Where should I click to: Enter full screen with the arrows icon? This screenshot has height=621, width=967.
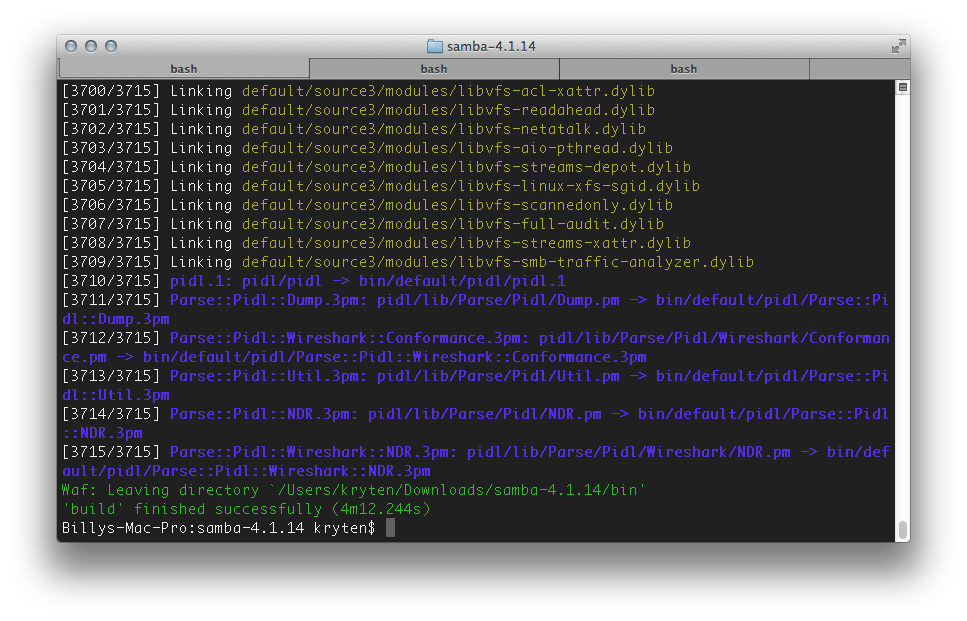[899, 46]
